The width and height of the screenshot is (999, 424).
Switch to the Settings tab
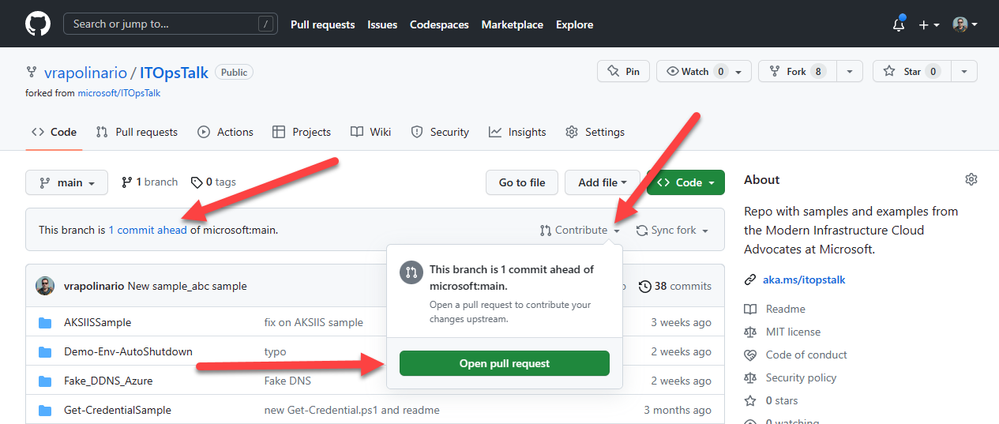tap(595, 132)
